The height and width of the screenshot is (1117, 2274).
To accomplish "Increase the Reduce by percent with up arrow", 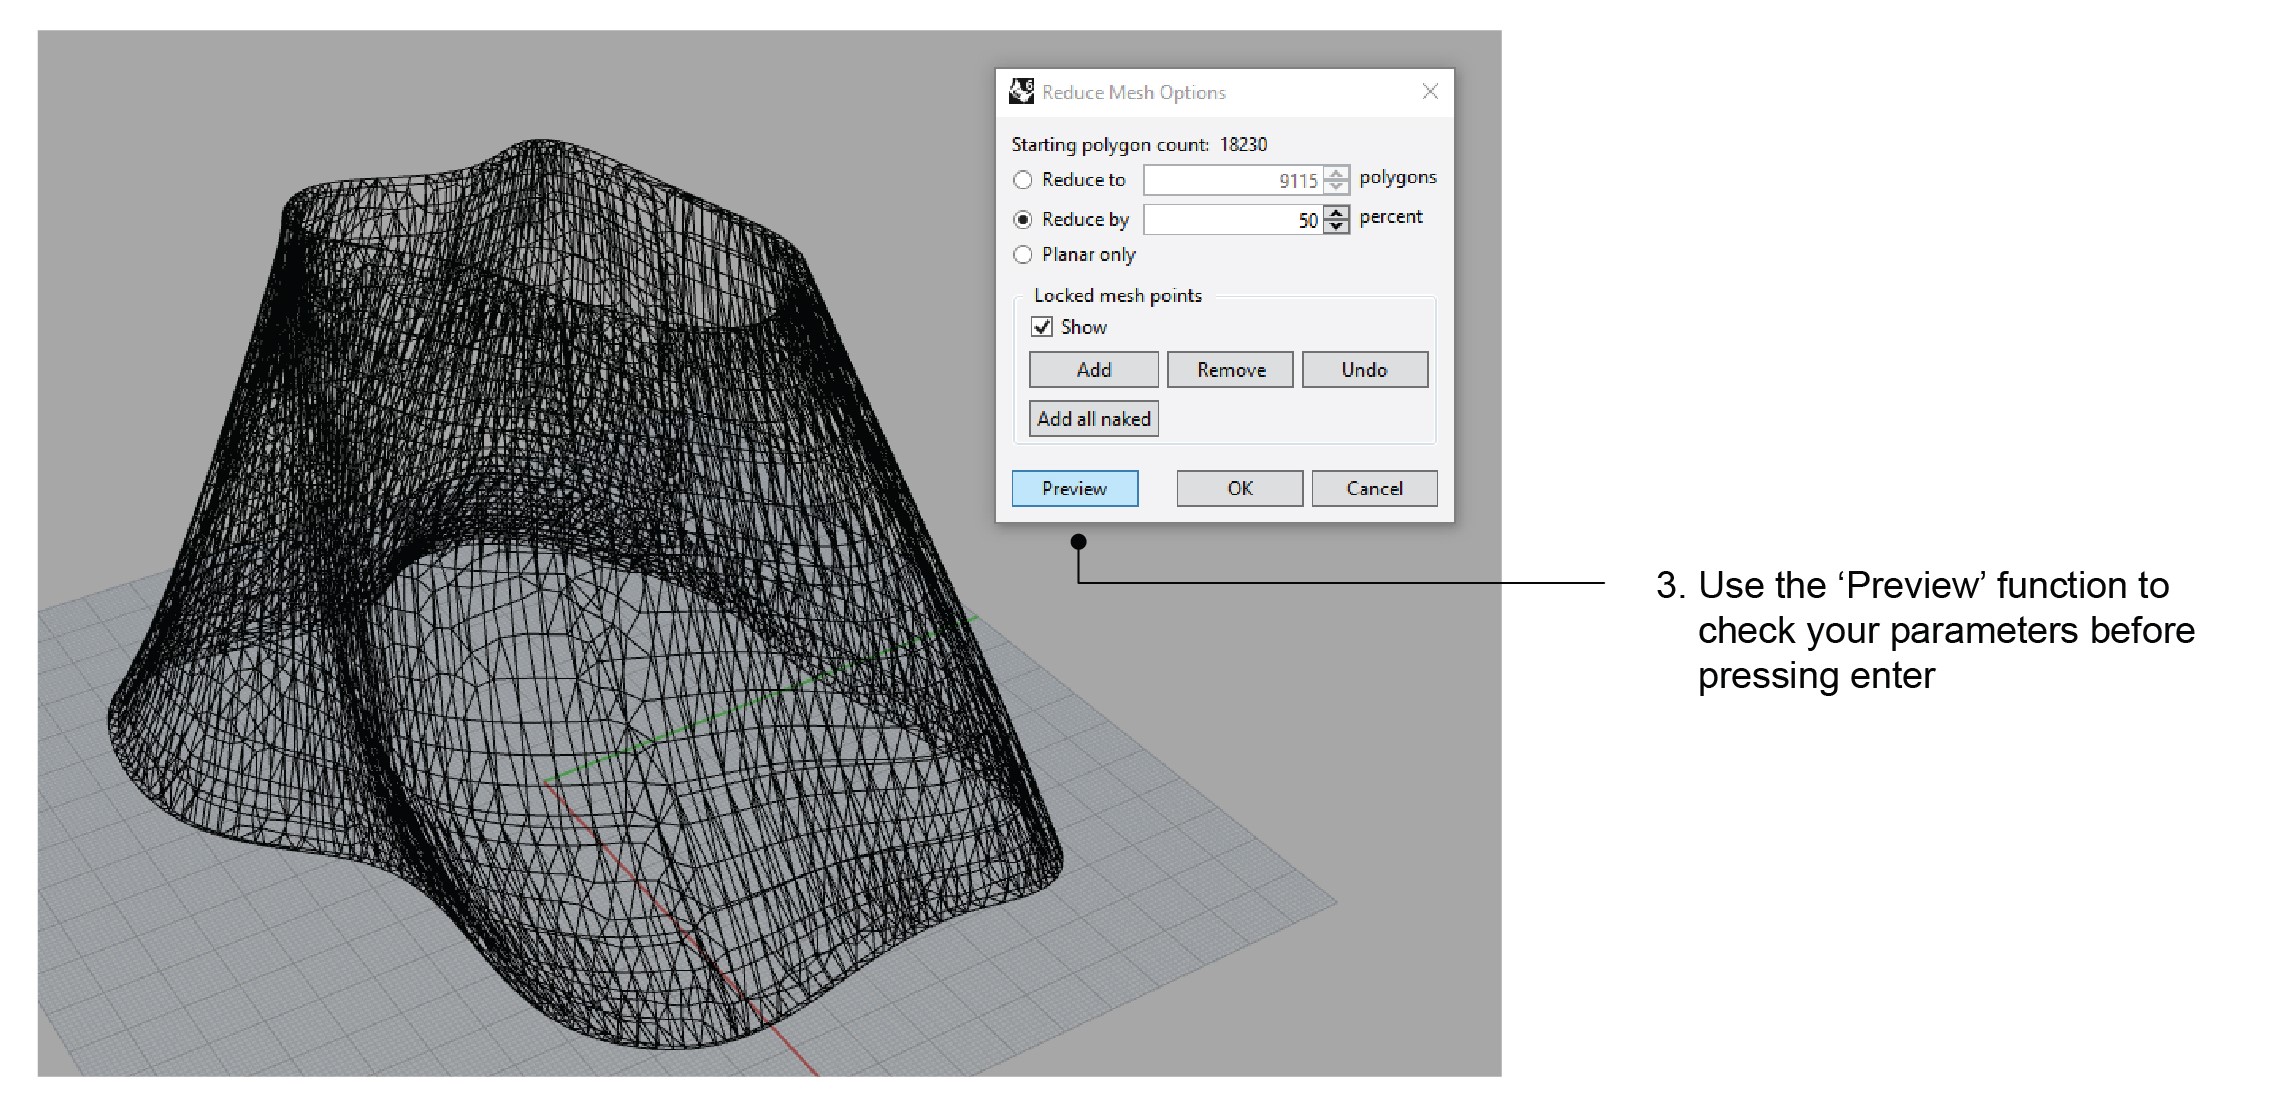I will click(1336, 213).
